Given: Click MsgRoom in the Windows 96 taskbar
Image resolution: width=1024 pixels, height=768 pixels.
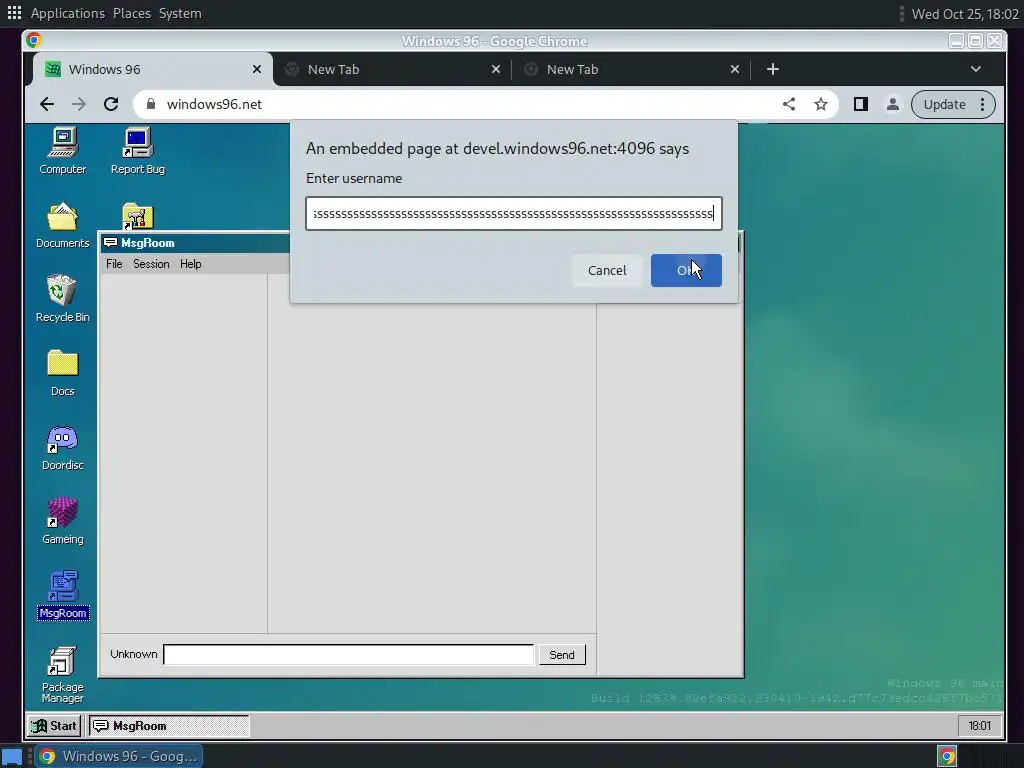Looking at the screenshot, I should coord(168,726).
